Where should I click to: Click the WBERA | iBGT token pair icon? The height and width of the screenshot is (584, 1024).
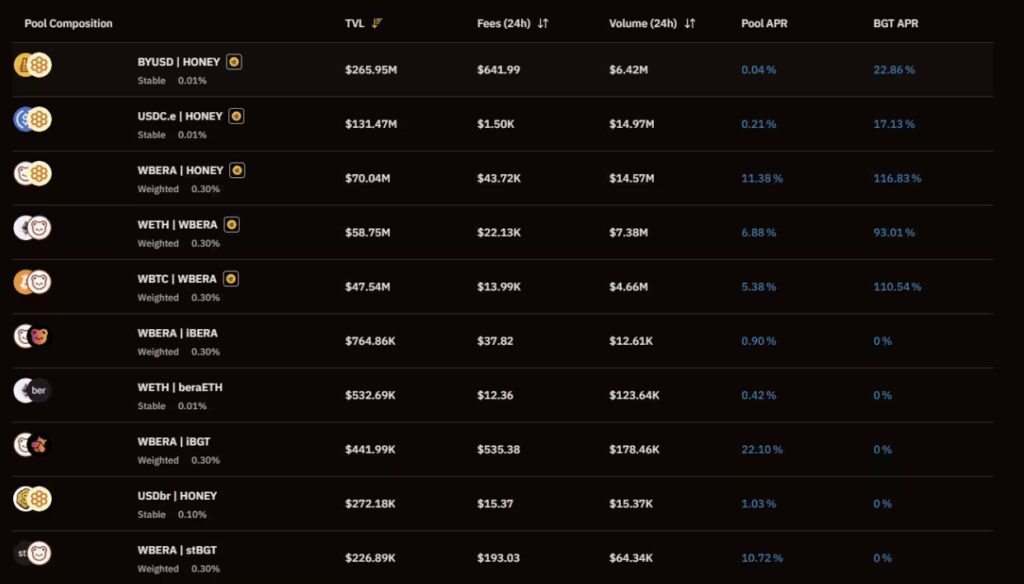coord(32,444)
